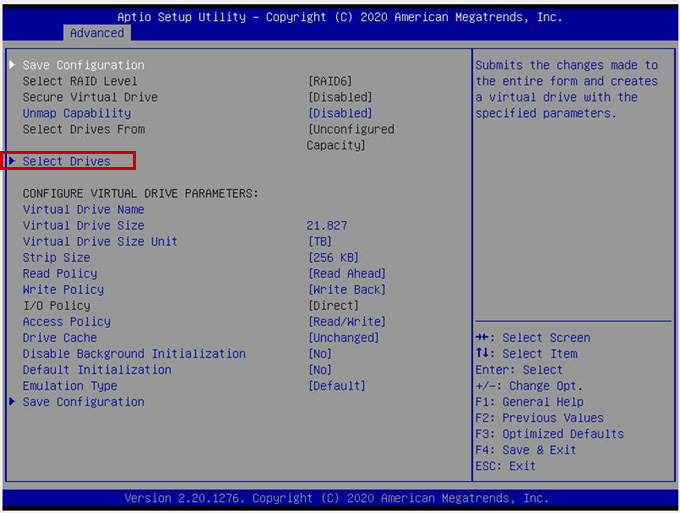
Task: Click the arrow beside Select Drives
Action: [12, 162]
